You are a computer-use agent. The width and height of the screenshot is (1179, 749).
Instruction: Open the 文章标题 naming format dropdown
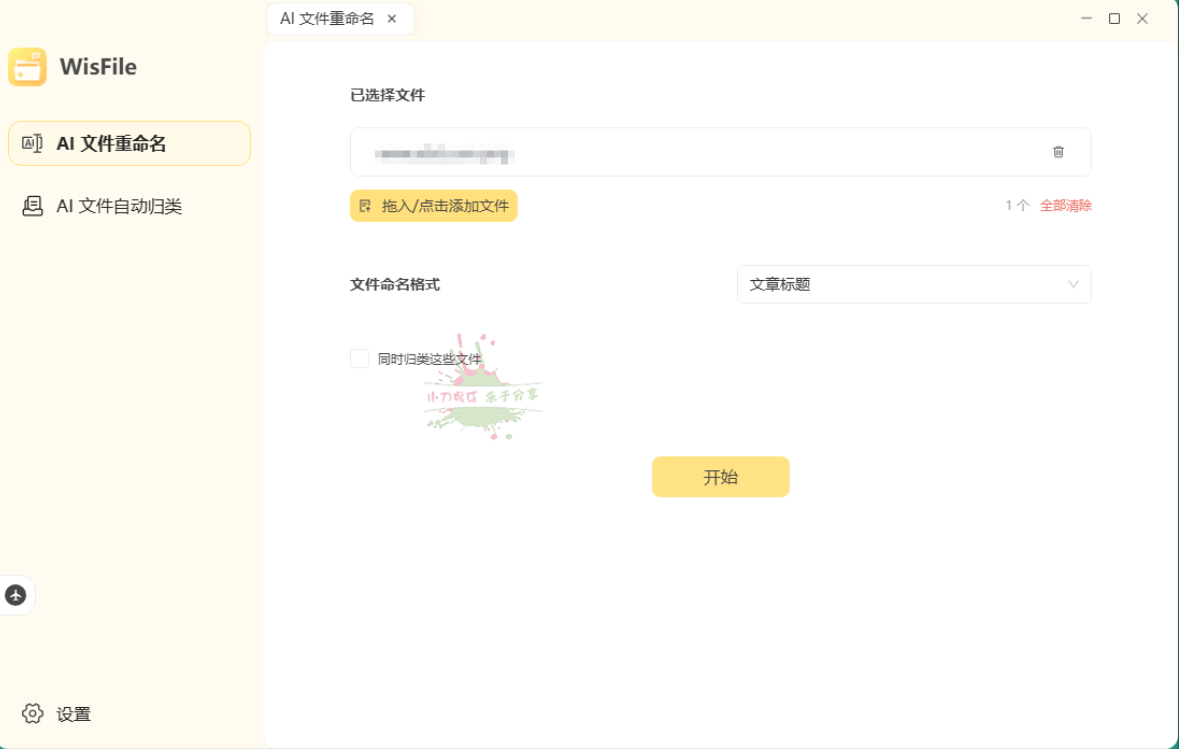coord(914,284)
